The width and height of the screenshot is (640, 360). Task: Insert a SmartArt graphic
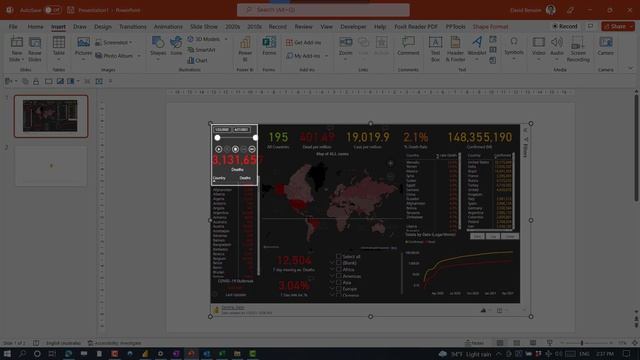201,50
